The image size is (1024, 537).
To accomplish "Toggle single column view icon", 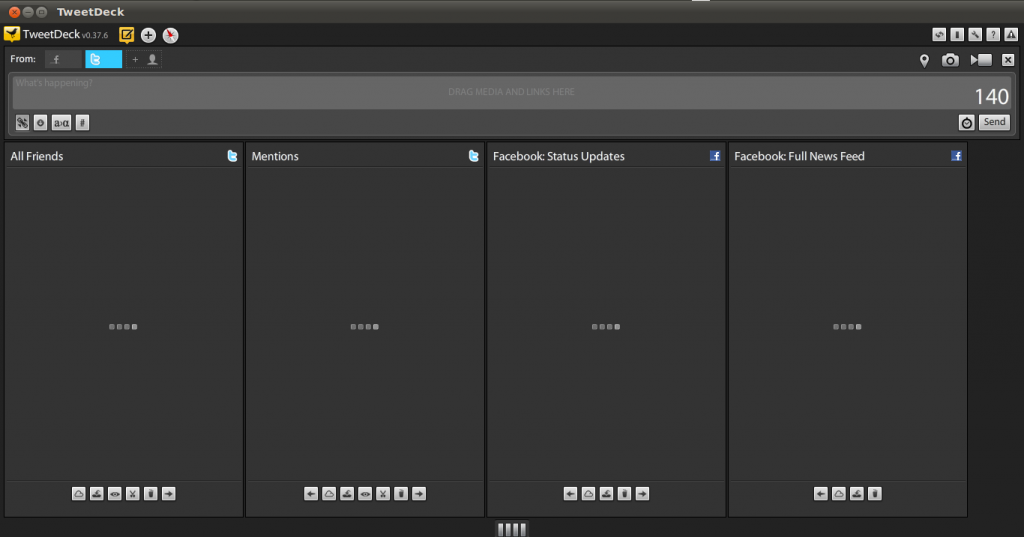I will click(957, 35).
